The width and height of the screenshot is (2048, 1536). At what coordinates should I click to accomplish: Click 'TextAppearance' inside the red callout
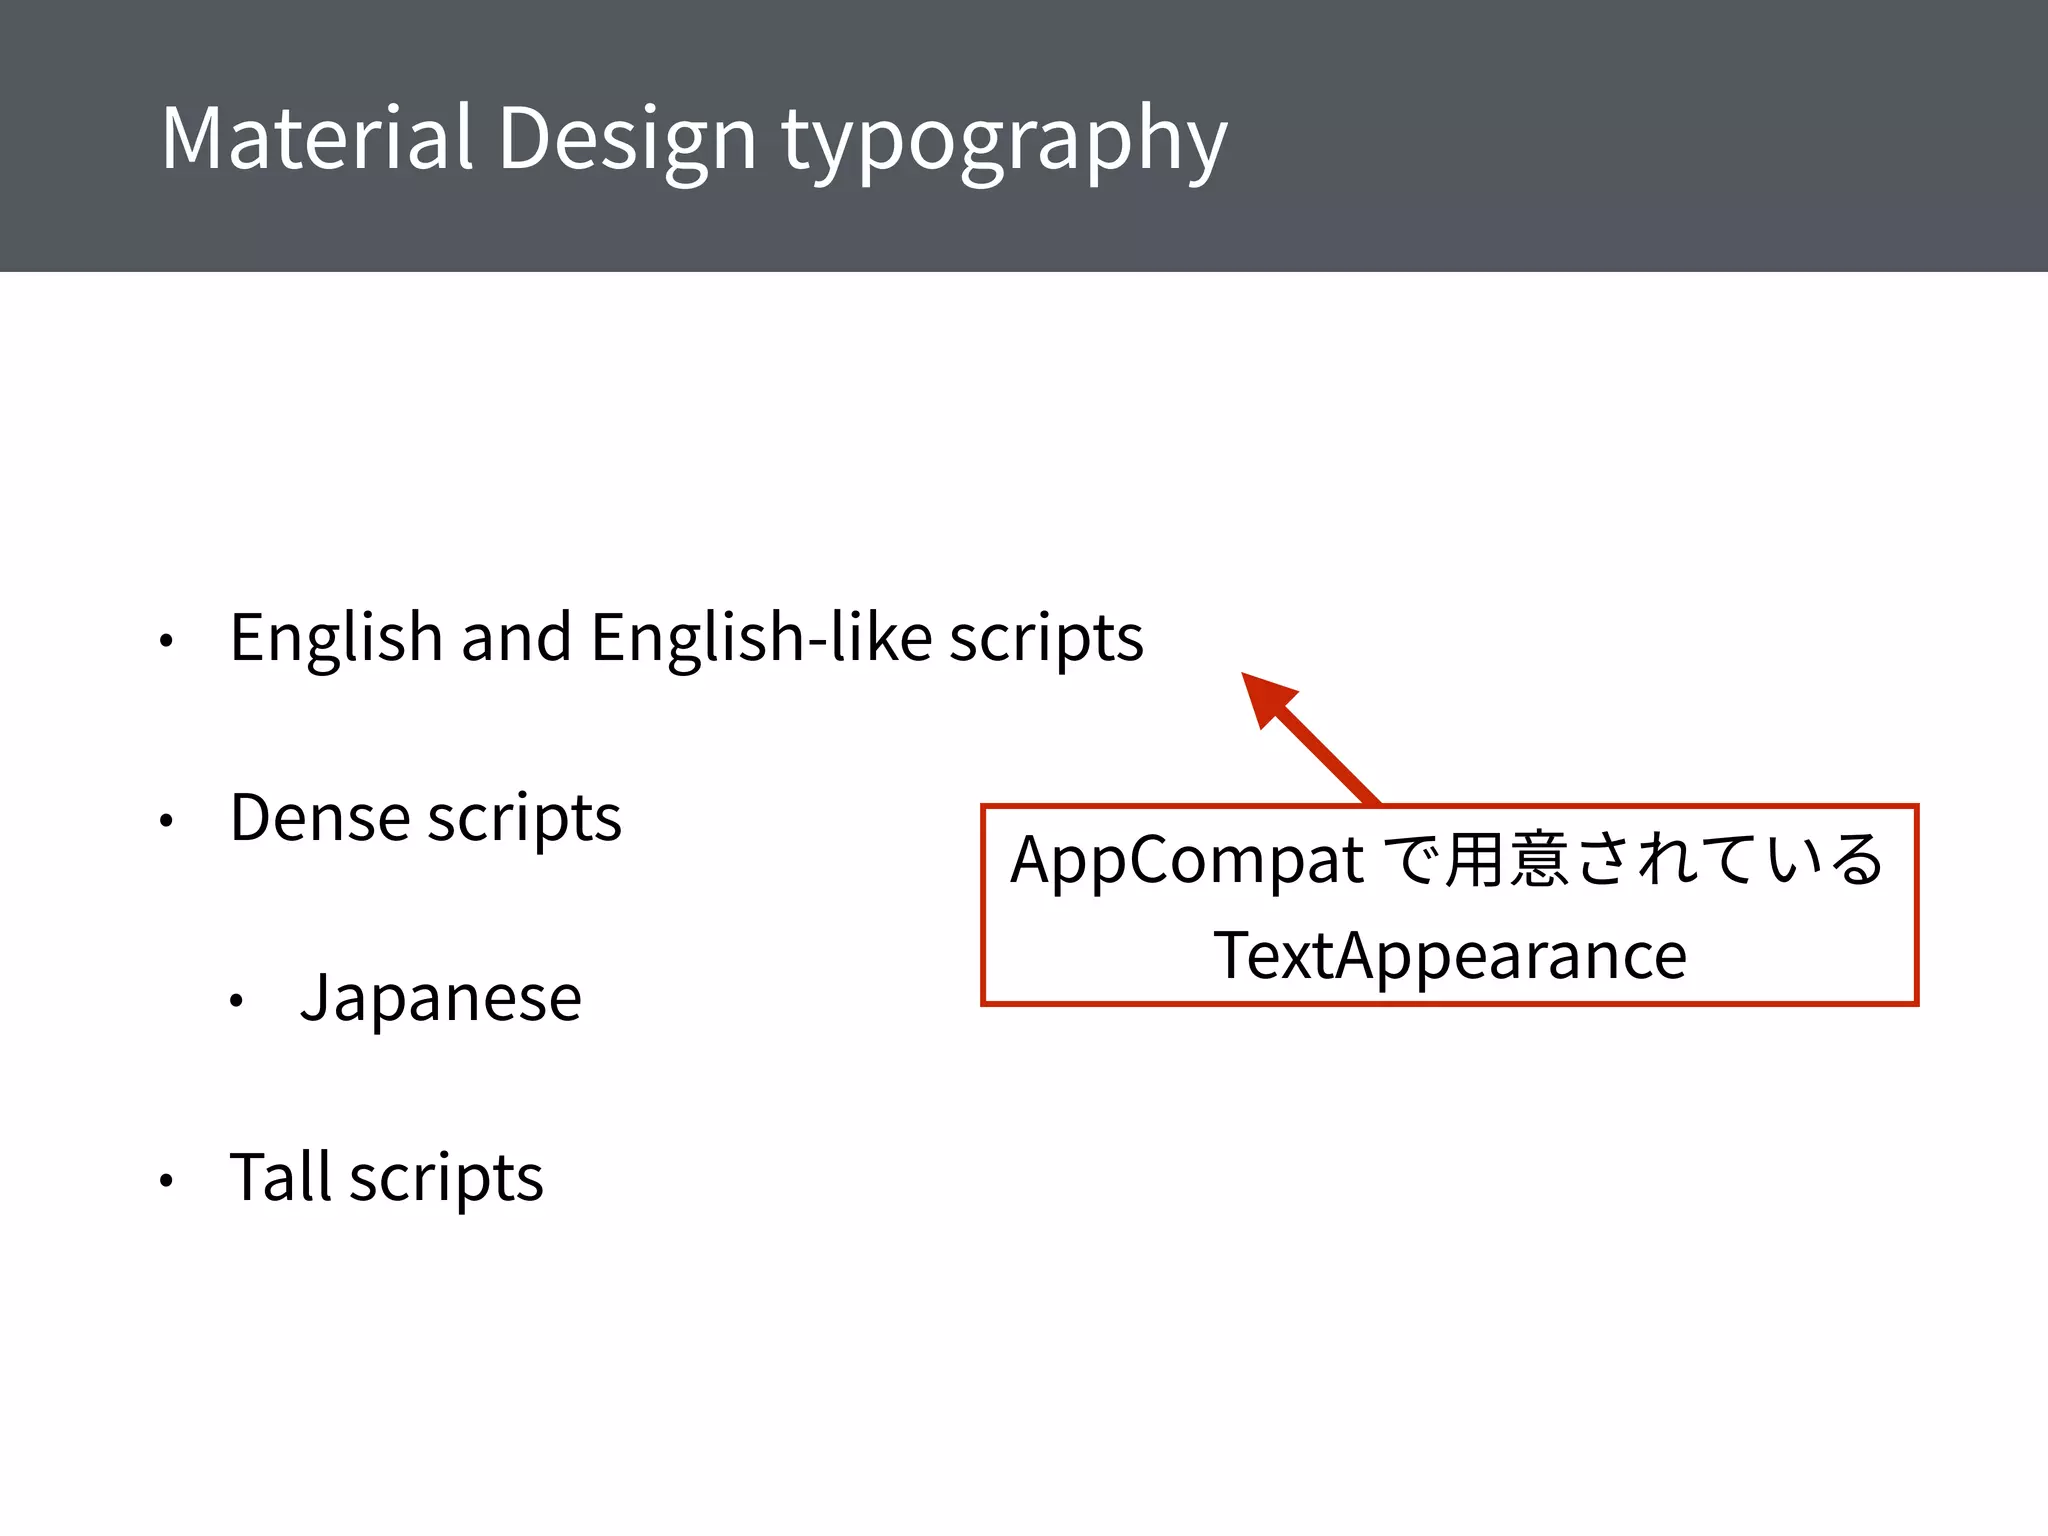(1450, 956)
